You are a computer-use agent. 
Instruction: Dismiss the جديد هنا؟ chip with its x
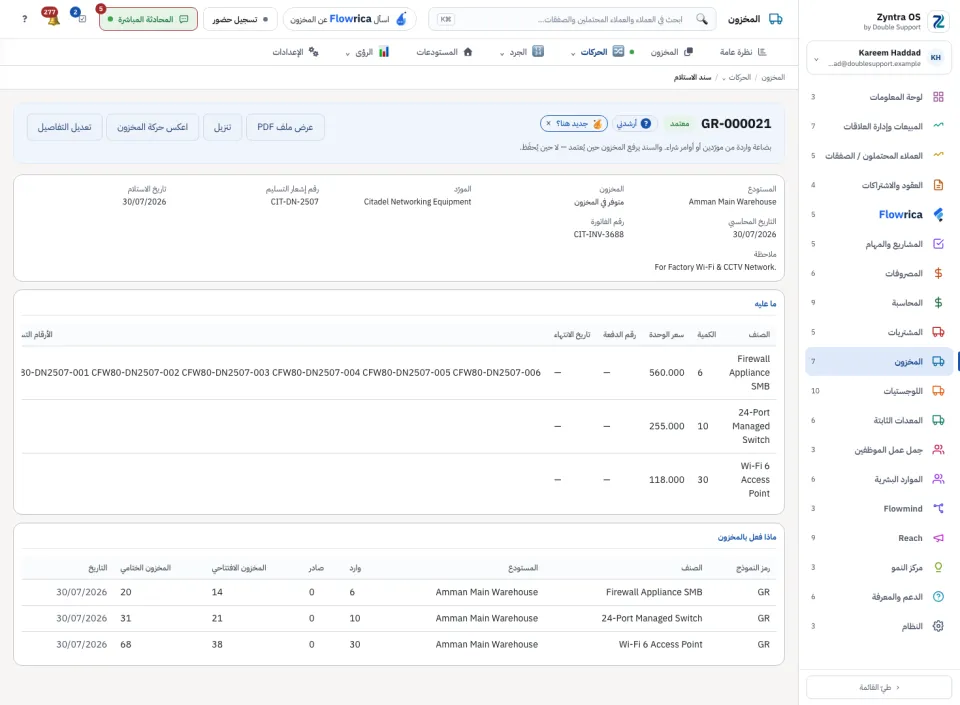tap(549, 124)
